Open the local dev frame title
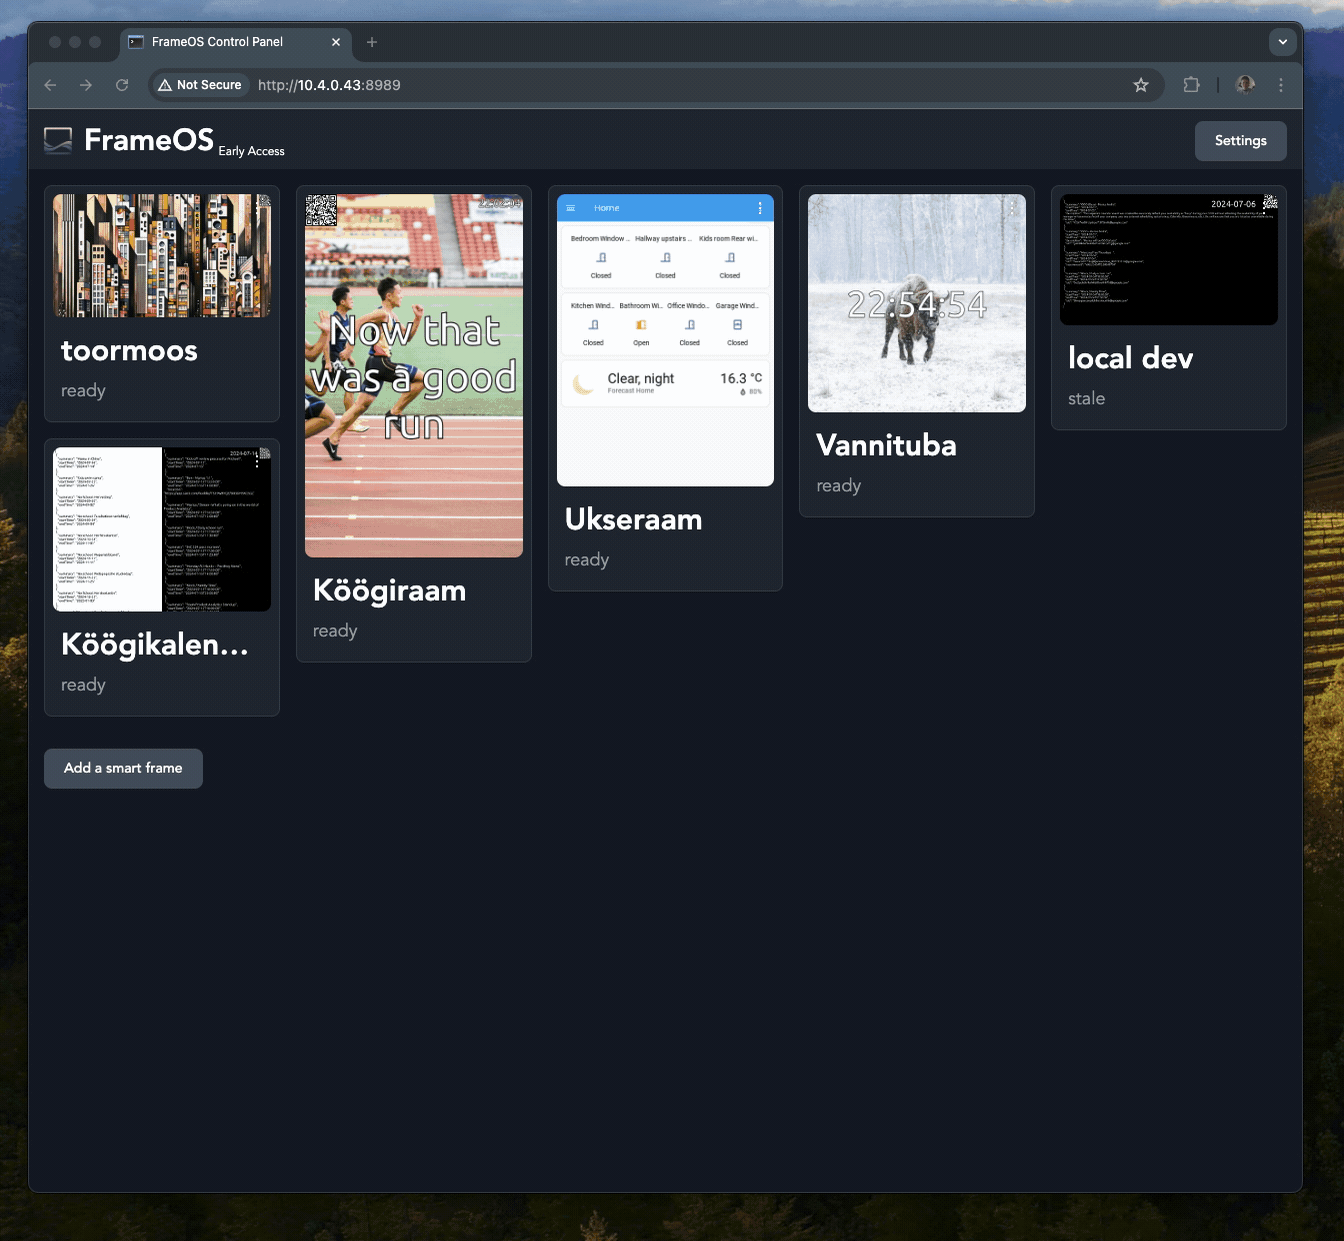Viewport: 1344px width, 1241px height. tap(1130, 358)
